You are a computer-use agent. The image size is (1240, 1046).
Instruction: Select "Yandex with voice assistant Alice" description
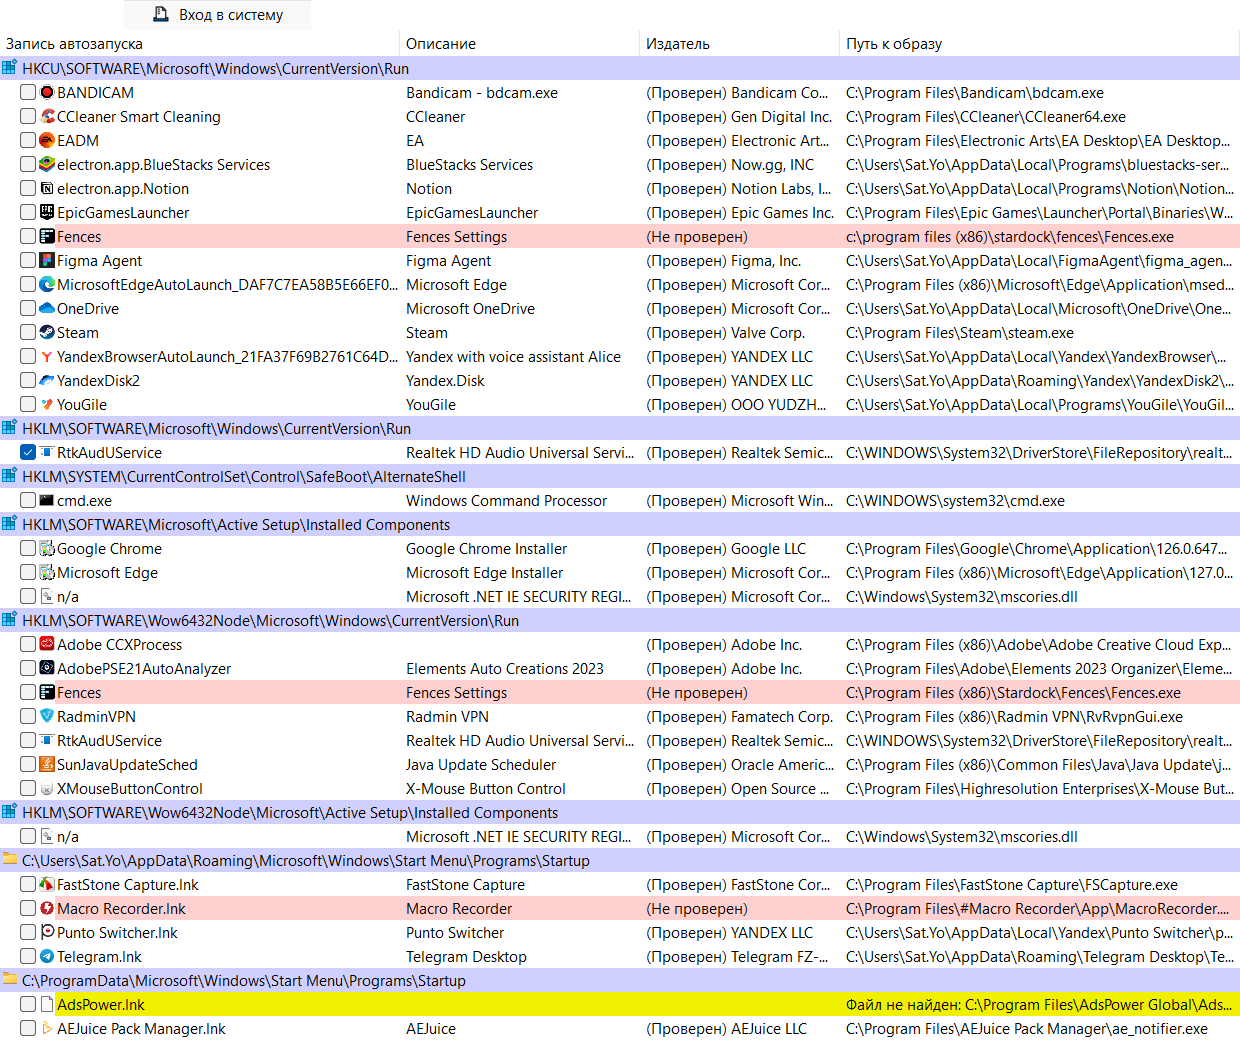pyautogui.click(x=513, y=356)
